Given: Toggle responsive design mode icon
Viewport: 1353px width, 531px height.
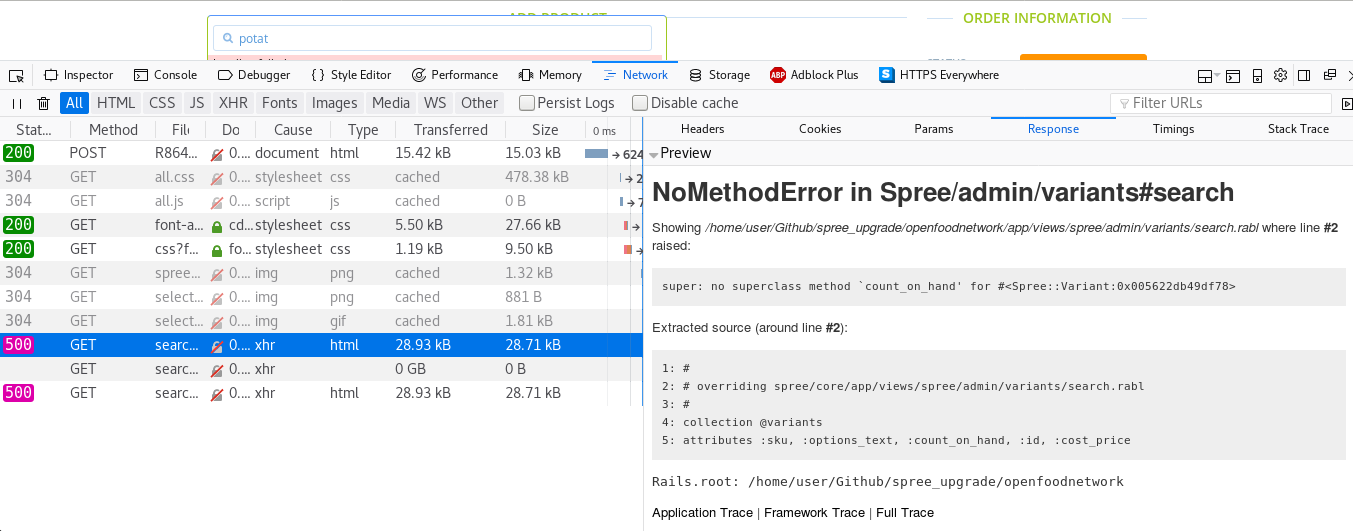Looking at the screenshot, I should [x=1257, y=75].
